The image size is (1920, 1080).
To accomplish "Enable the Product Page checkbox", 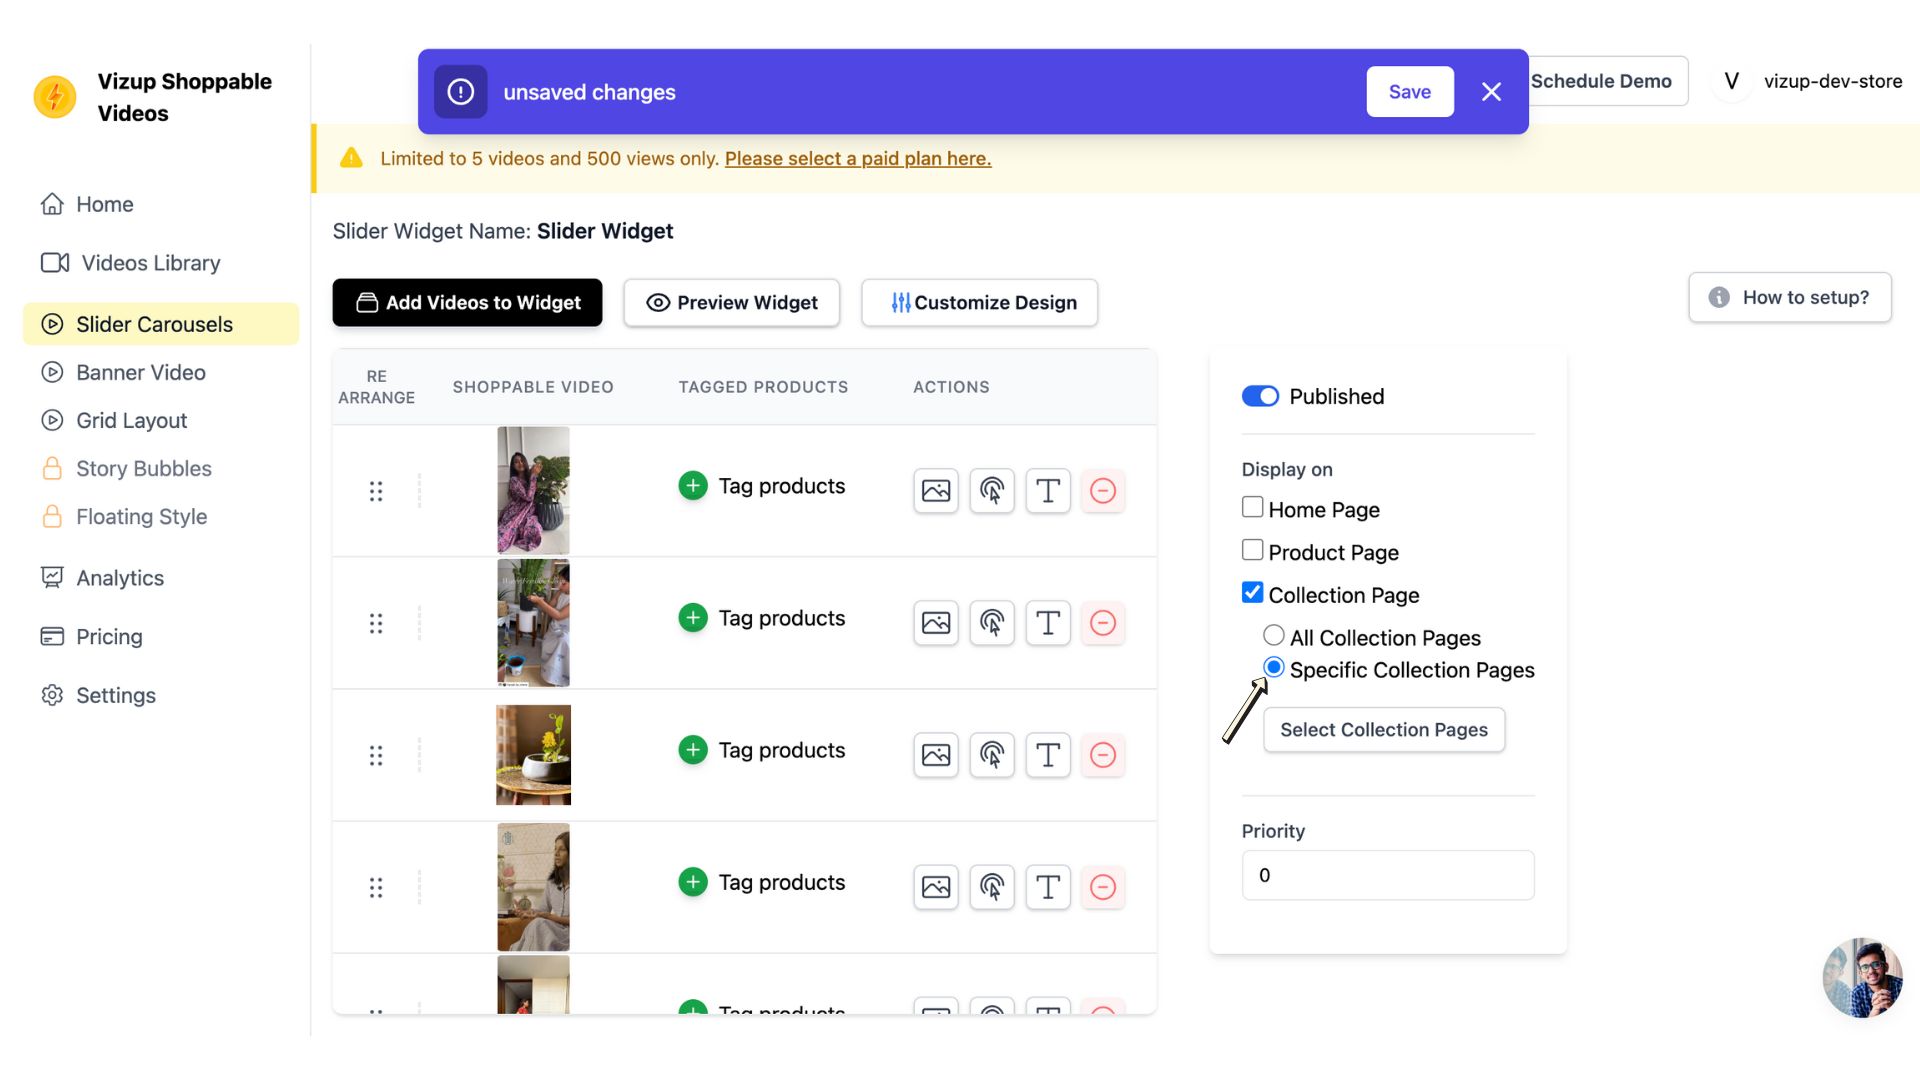I will click(x=1253, y=550).
